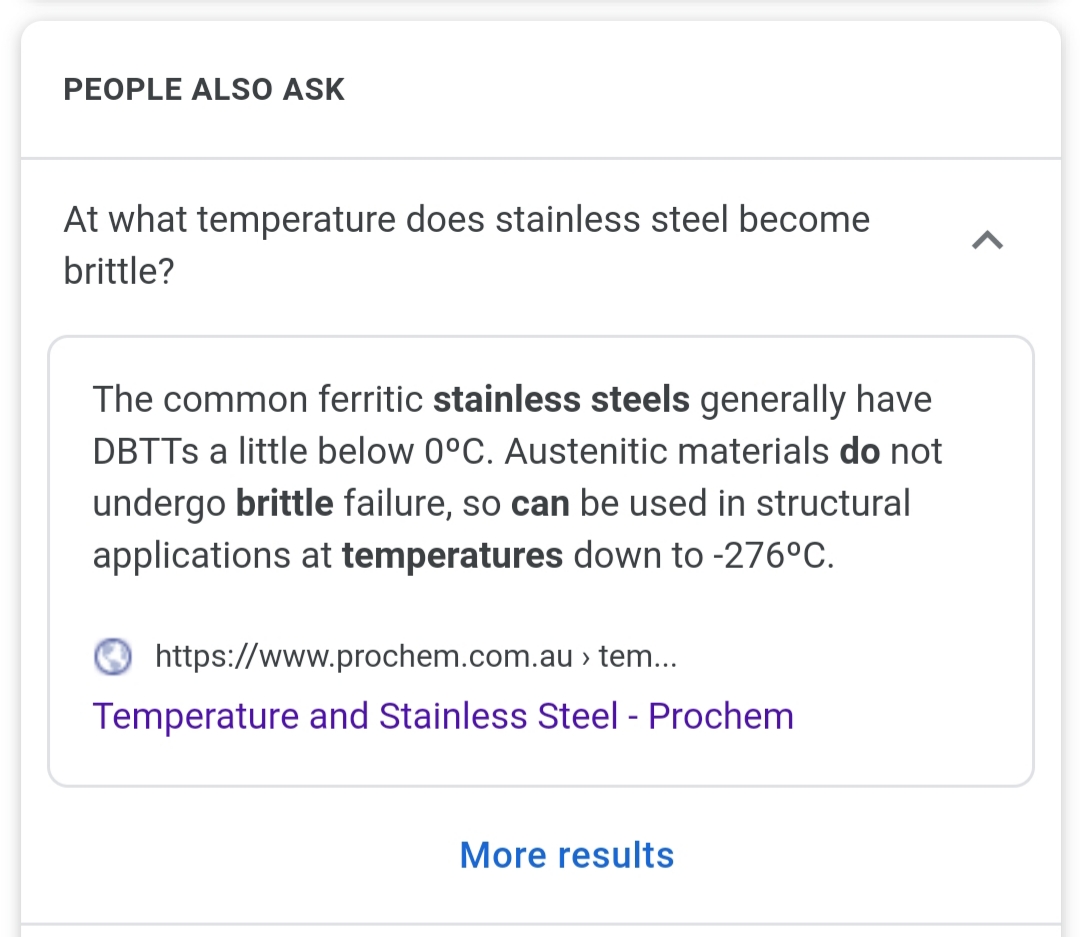Click the word 'undergo' in the answer text
This screenshot has width=1080, height=937.
click(x=159, y=504)
